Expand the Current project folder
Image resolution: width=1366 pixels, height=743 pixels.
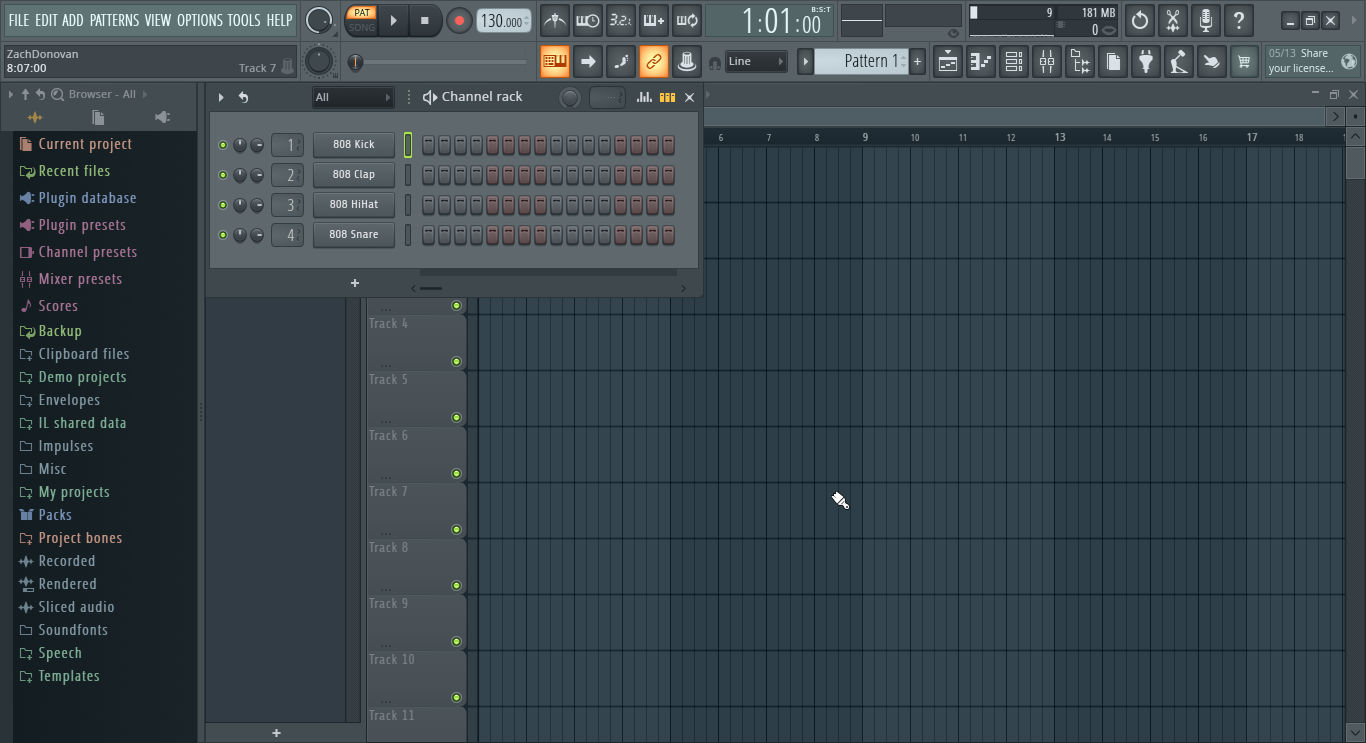coord(85,144)
